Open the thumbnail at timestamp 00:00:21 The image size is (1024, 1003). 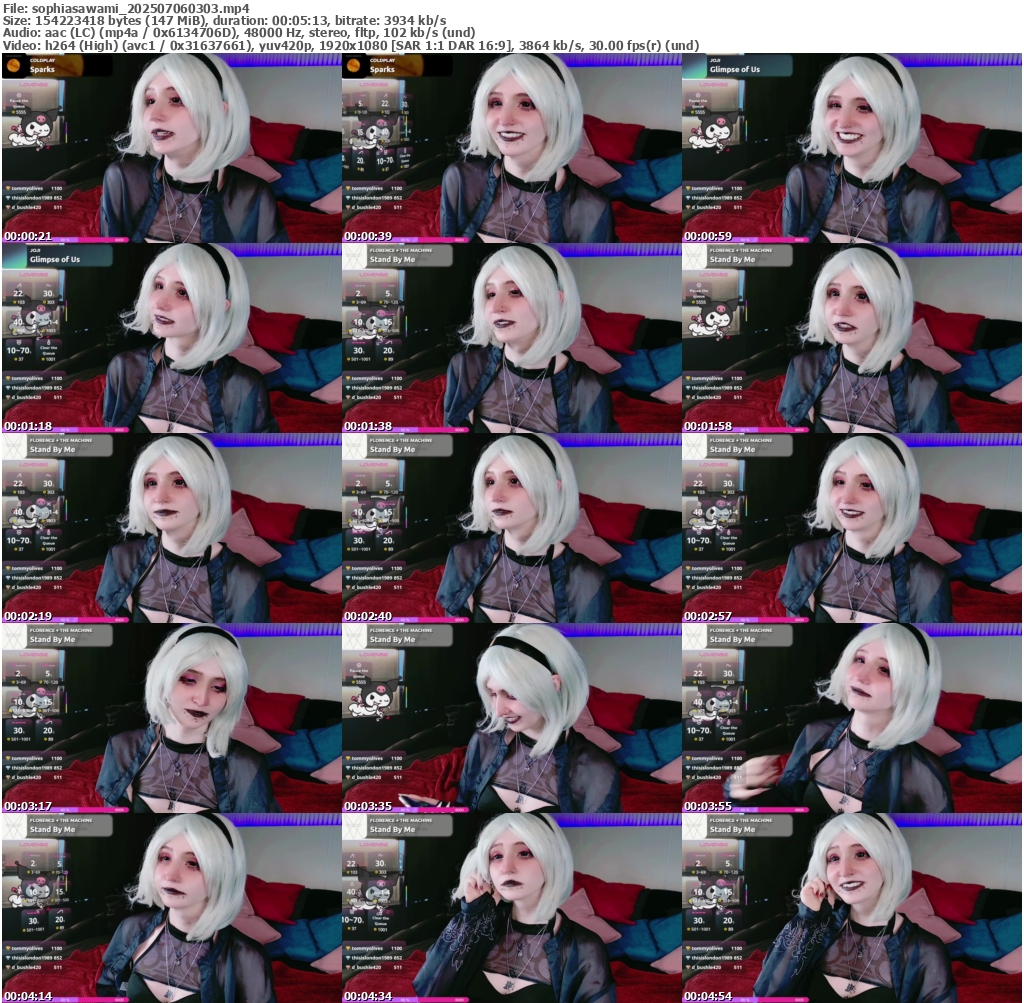point(171,148)
